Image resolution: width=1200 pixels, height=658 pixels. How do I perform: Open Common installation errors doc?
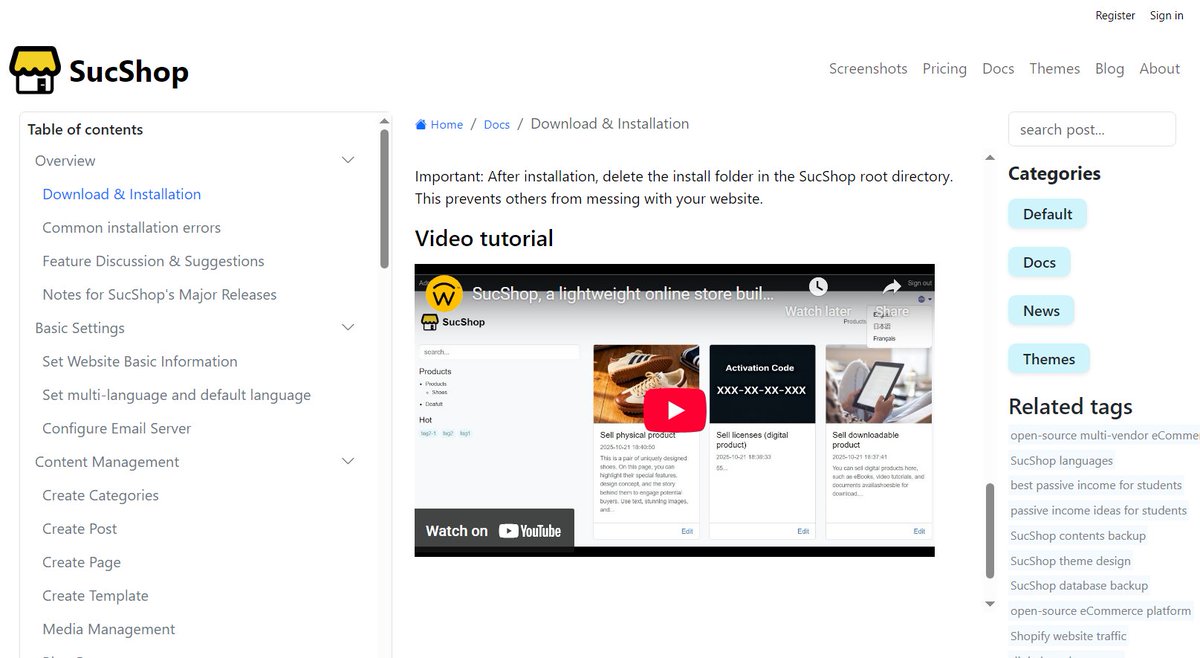tap(131, 228)
